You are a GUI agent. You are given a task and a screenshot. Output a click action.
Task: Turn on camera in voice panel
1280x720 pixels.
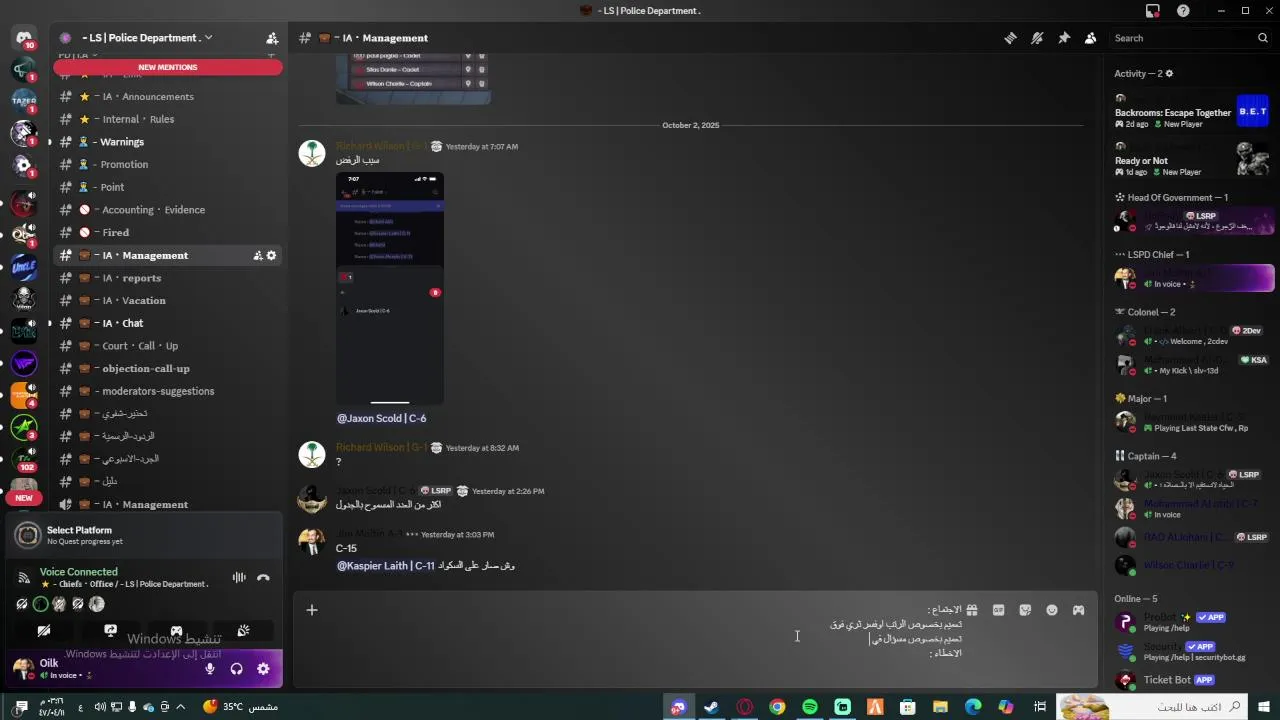[44, 631]
